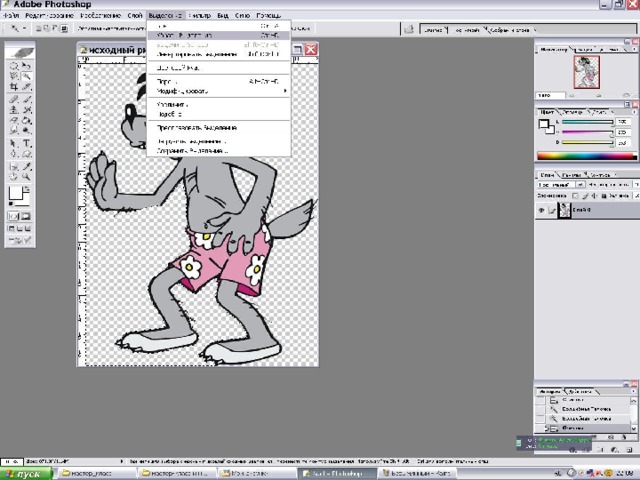640x480 pixels.
Task: Select the Paint Bucket tool
Action: (x=26, y=120)
